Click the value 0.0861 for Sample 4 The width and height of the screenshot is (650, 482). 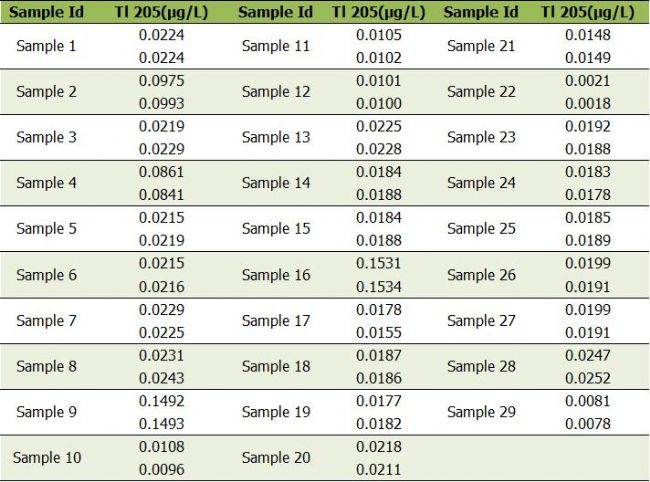(162, 172)
